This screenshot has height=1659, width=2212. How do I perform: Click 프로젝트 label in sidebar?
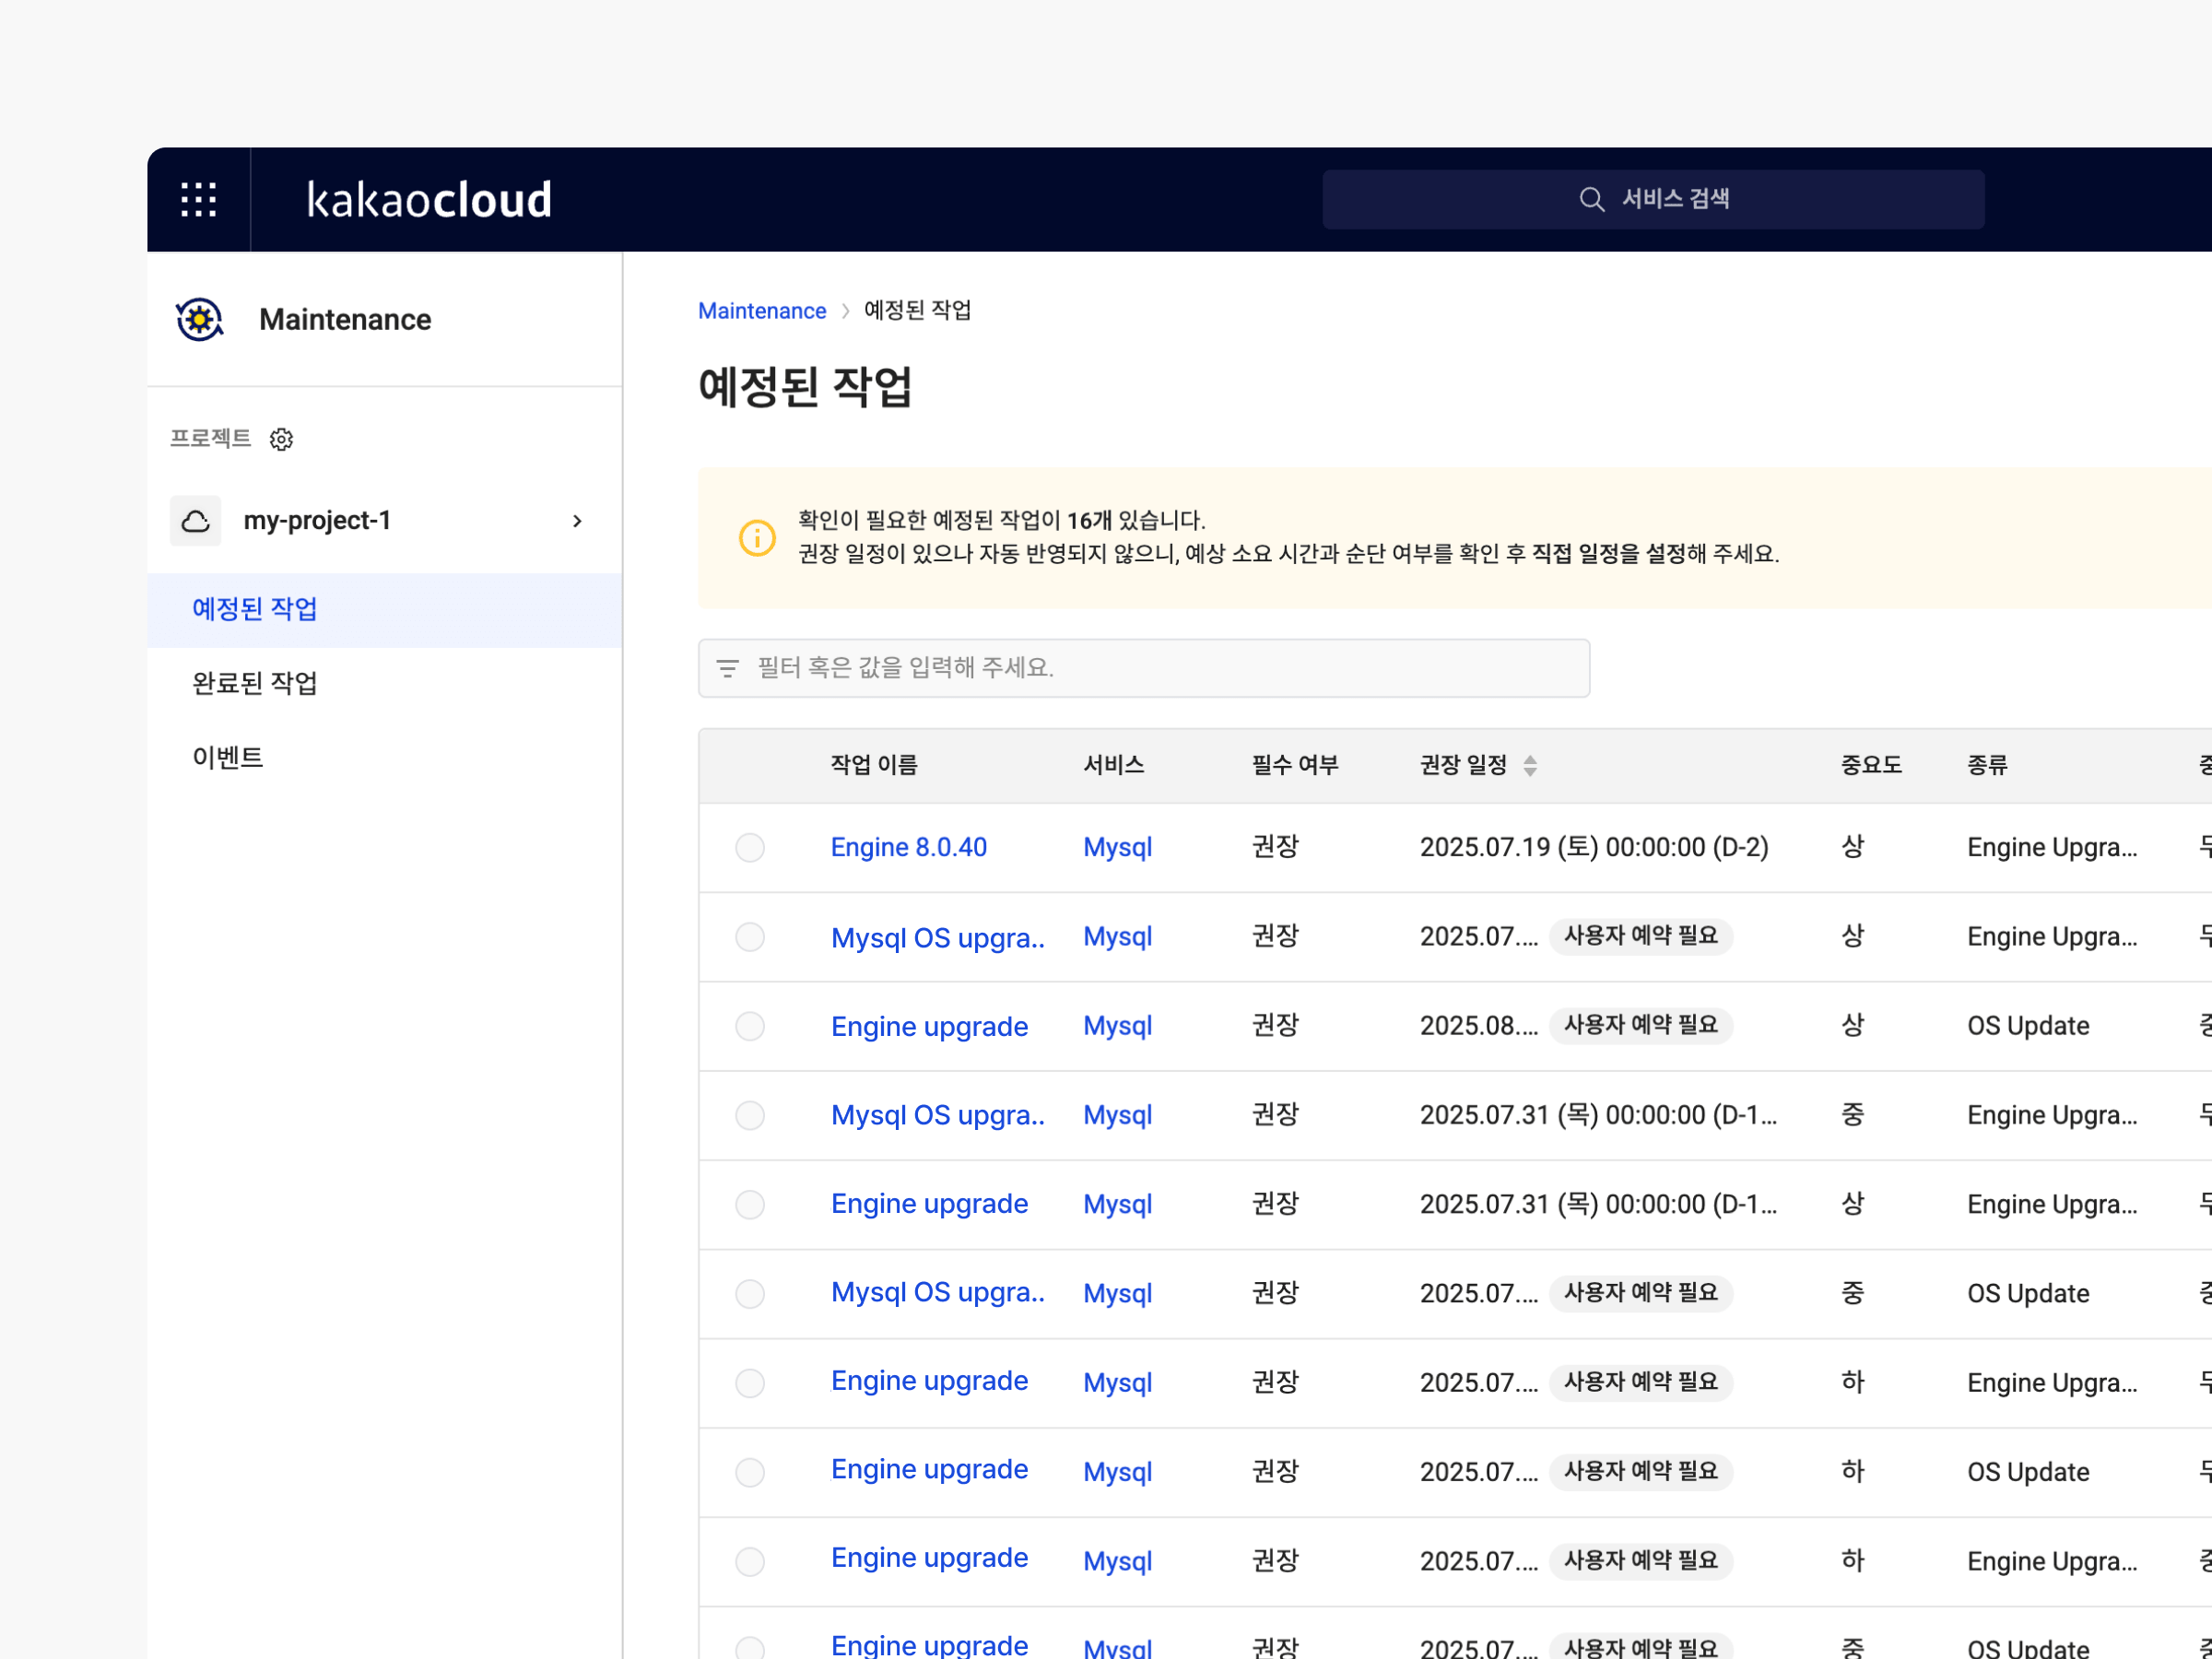pos(210,439)
